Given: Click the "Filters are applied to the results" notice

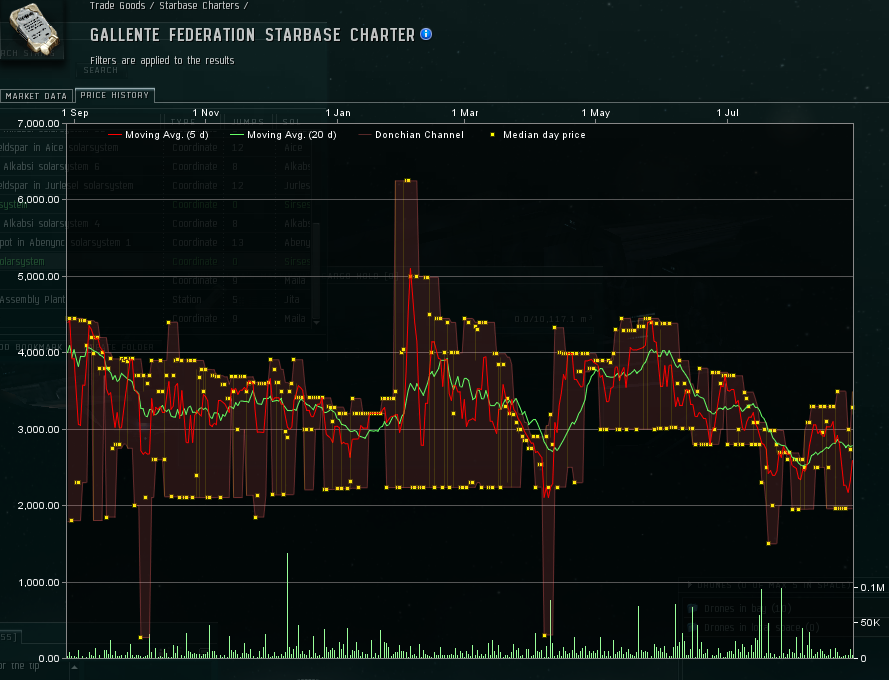Looking at the screenshot, I should click(162, 60).
